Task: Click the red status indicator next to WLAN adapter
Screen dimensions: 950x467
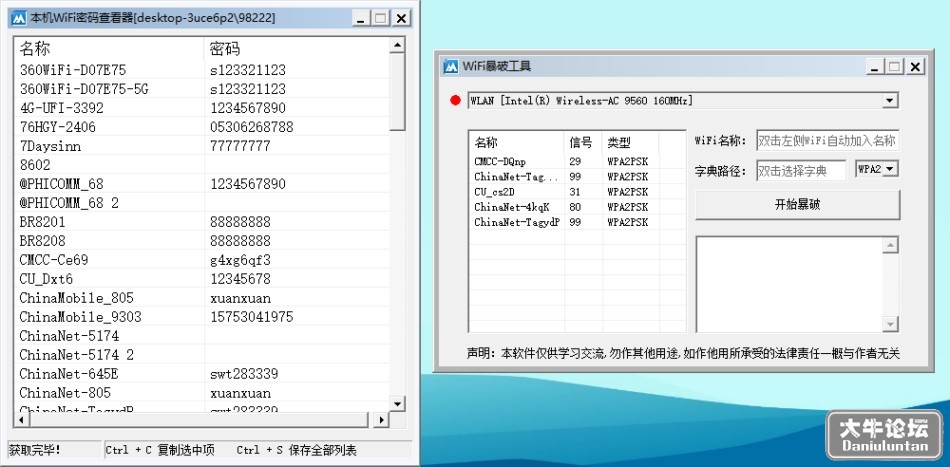Action: pos(456,101)
